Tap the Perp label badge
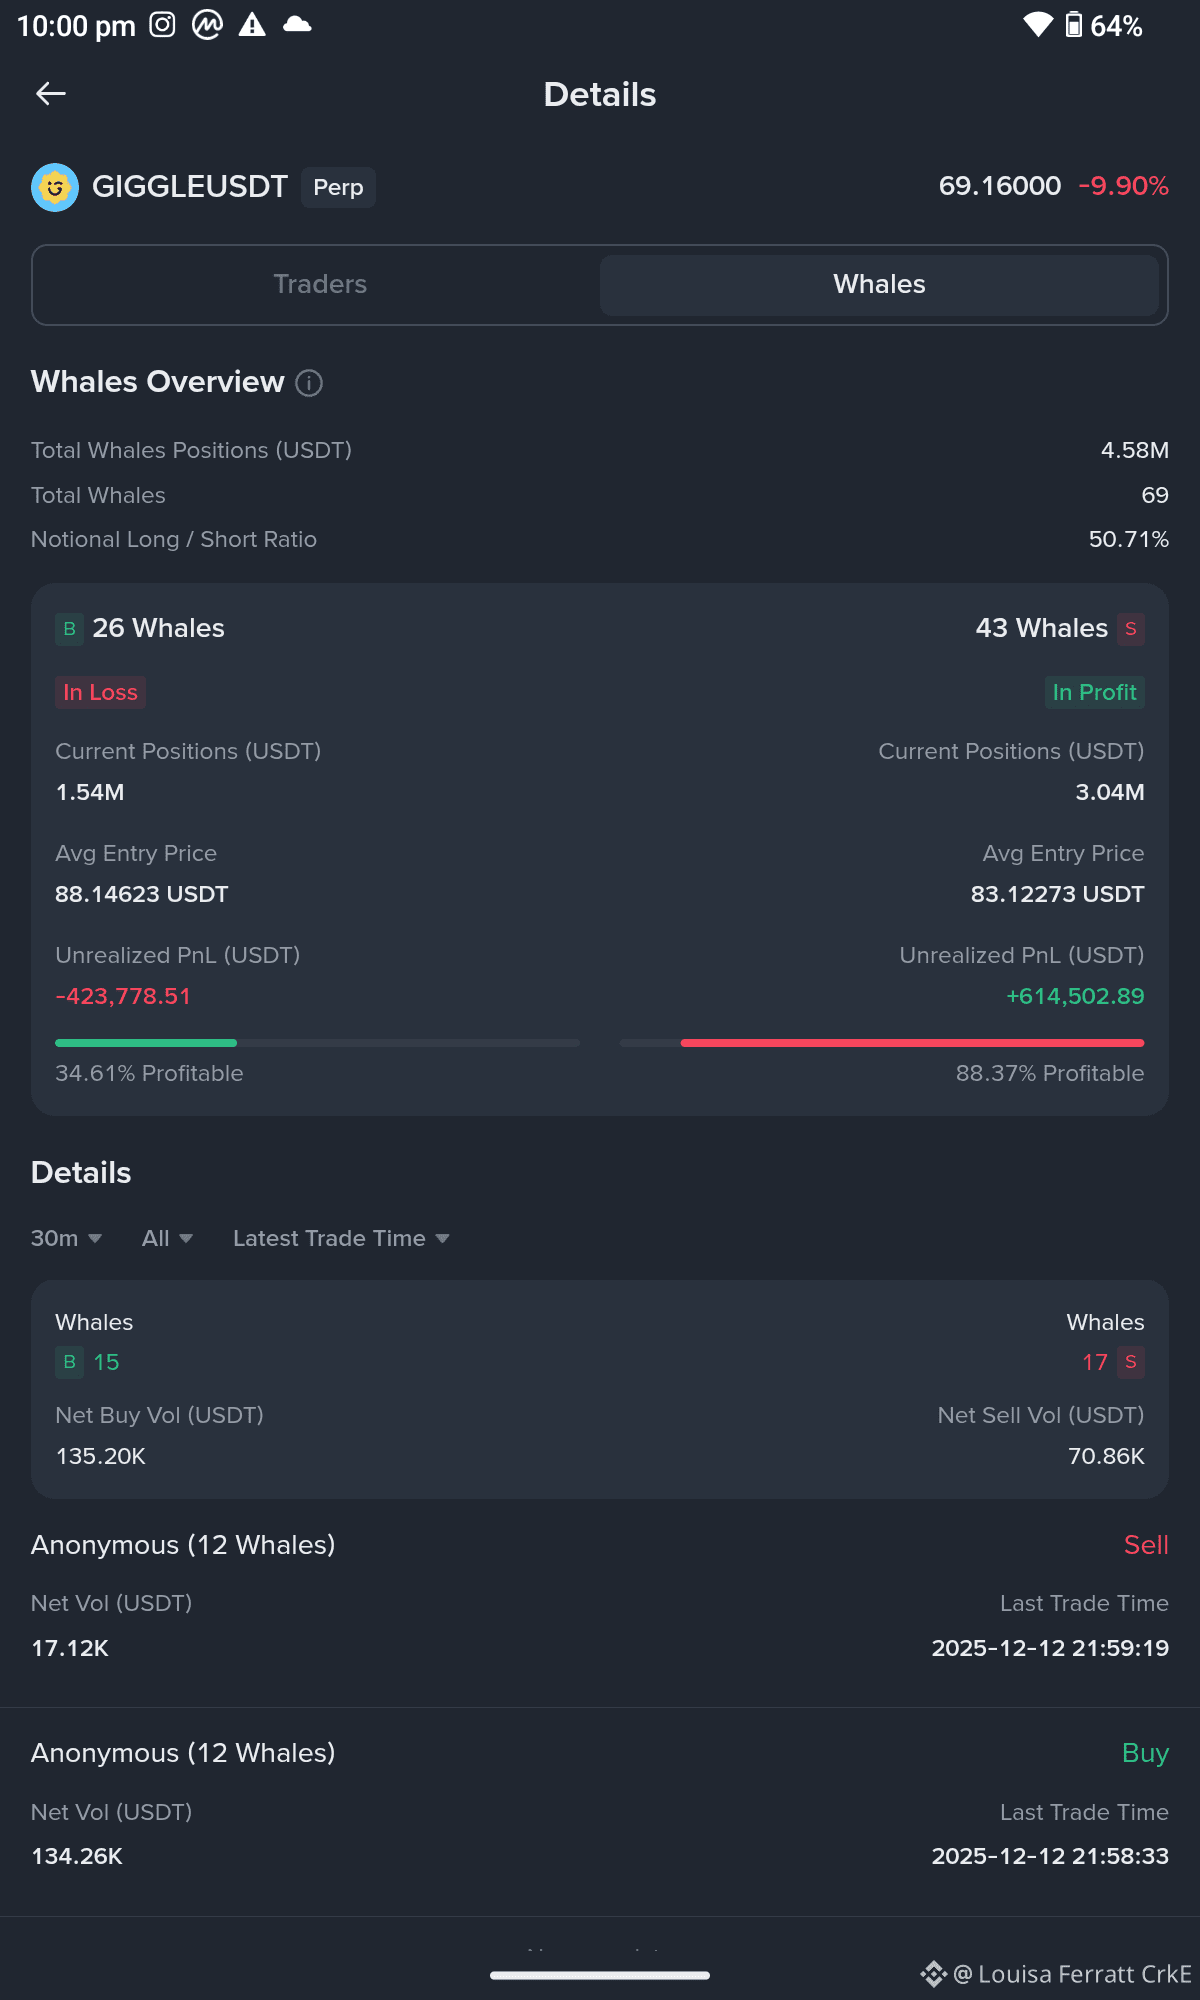The height and width of the screenshot is (2000, 1200). point(338,187)
